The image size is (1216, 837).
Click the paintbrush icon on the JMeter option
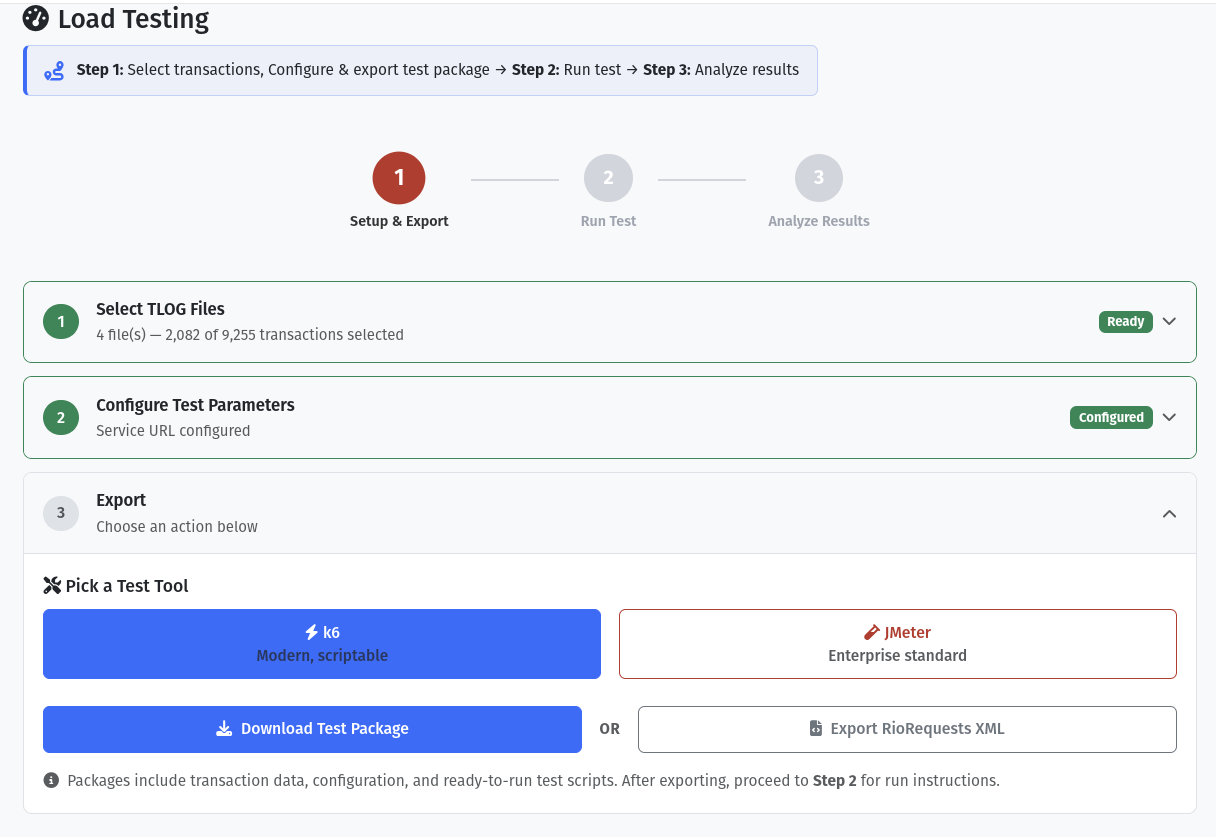tap(871, 632)
